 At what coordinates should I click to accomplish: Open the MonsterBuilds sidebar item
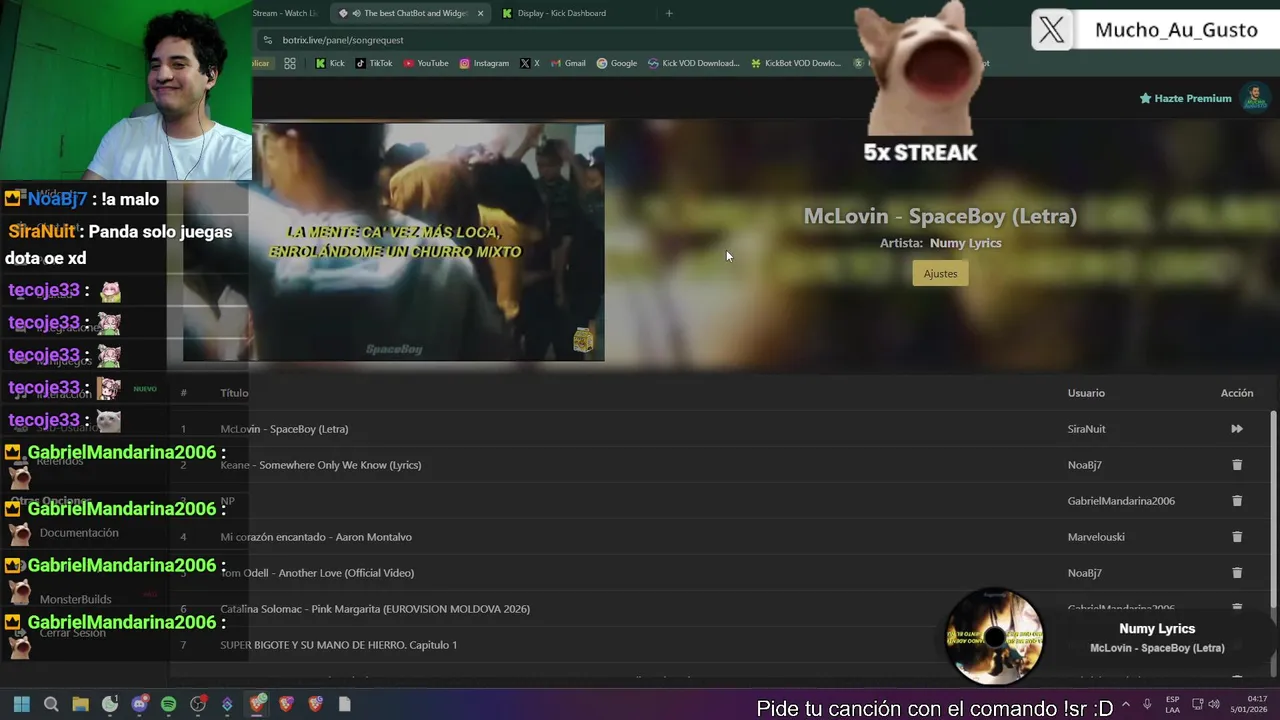(75, 599)
